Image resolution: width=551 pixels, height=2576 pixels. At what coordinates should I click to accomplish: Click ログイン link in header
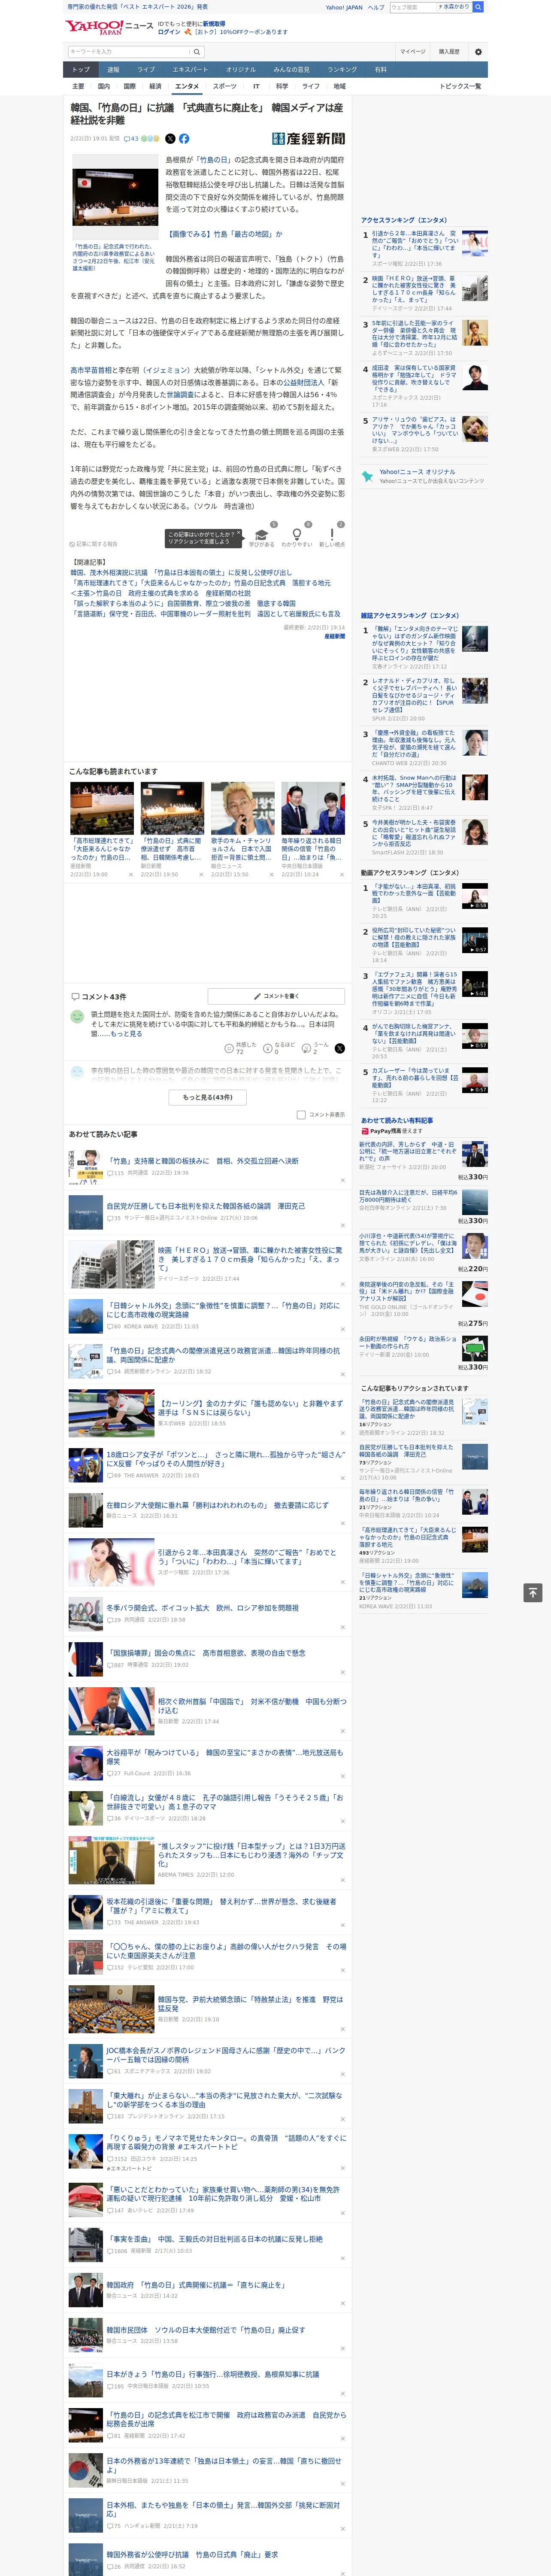pos(169,32)
